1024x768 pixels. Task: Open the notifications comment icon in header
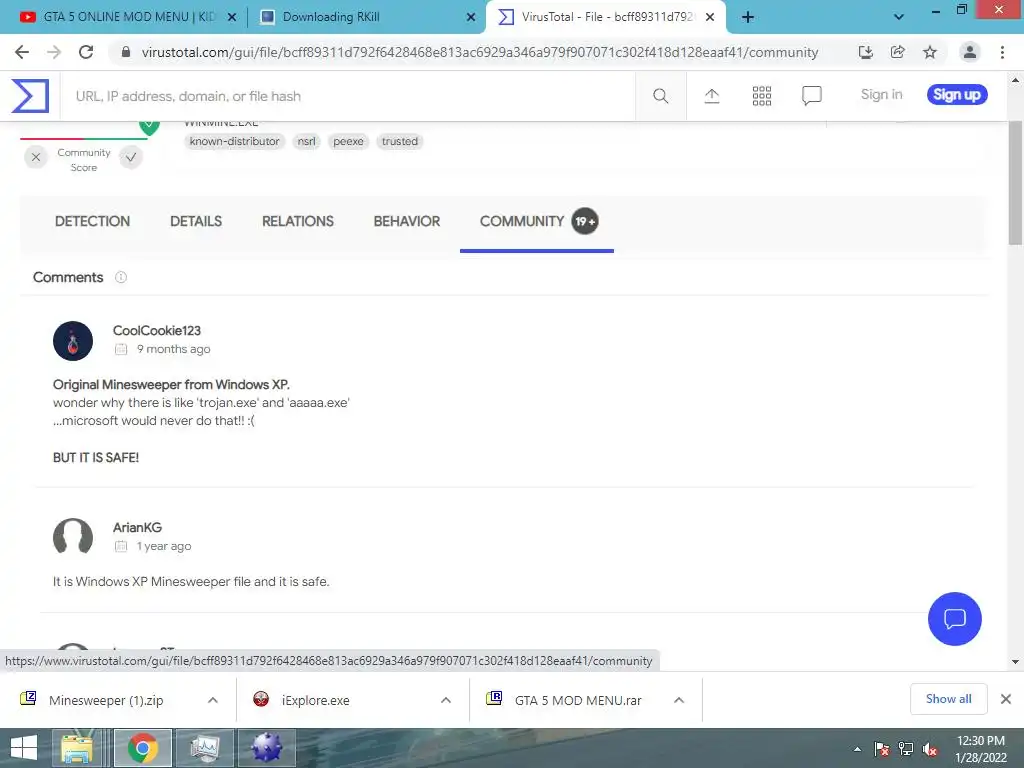click(x=811, y=96)
